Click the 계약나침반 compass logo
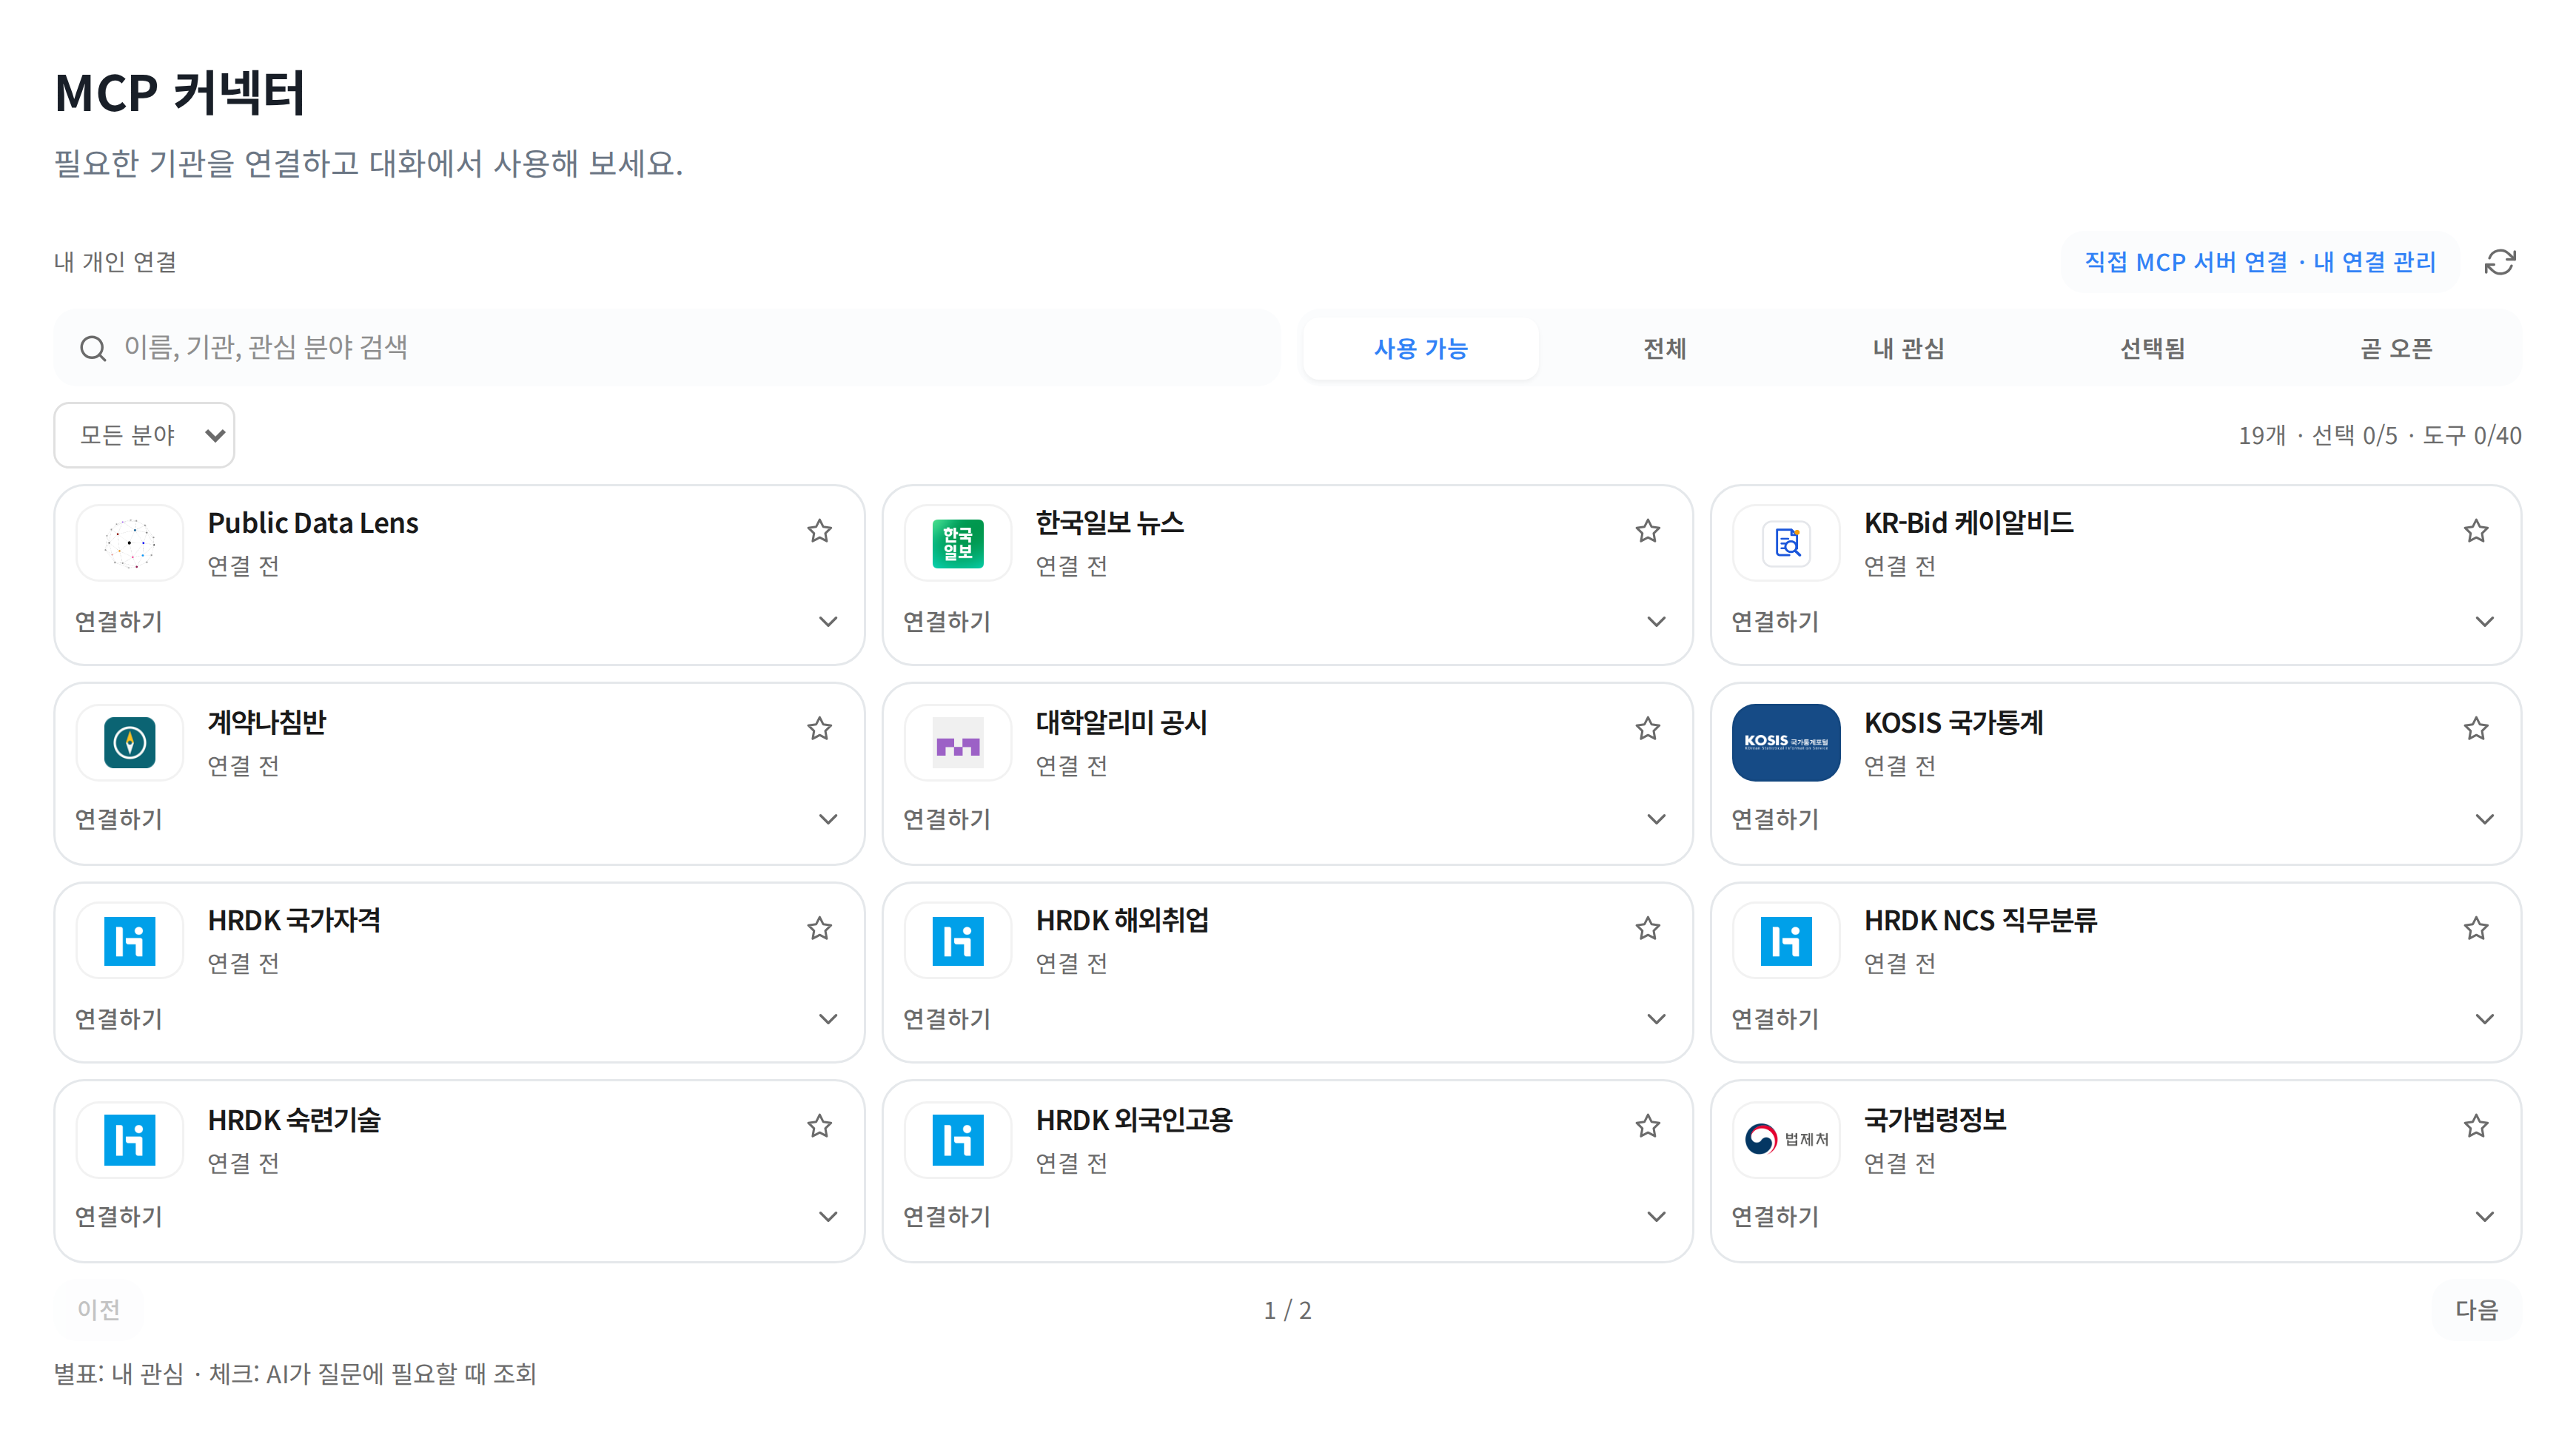2576x1441 pixels. click(x=130, y=742)
